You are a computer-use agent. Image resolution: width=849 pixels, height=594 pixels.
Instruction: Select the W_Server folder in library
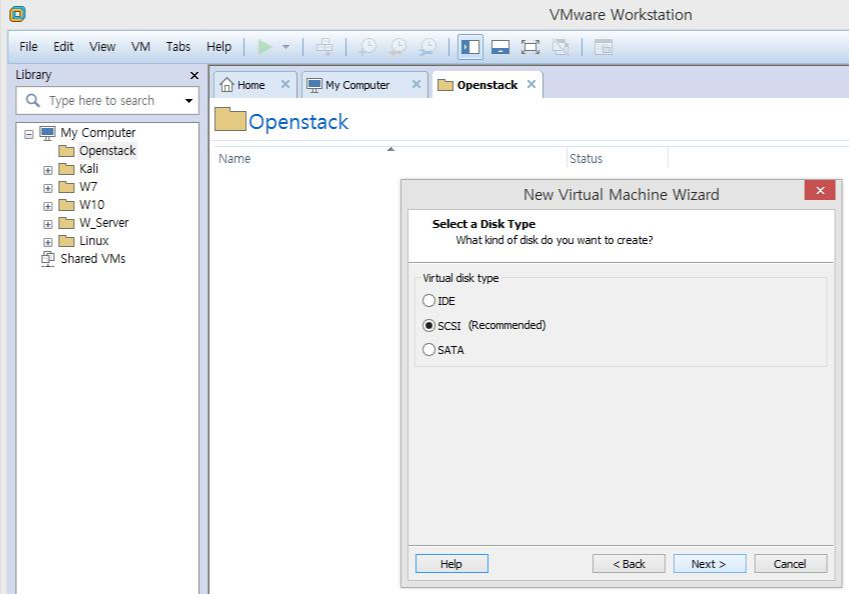pos(104,223)
